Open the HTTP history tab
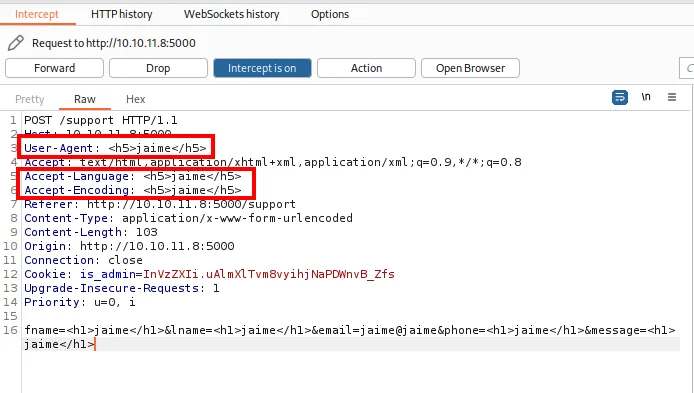This screenshot has height=393, width=694. pyautogui.click(x=121, y=14)
